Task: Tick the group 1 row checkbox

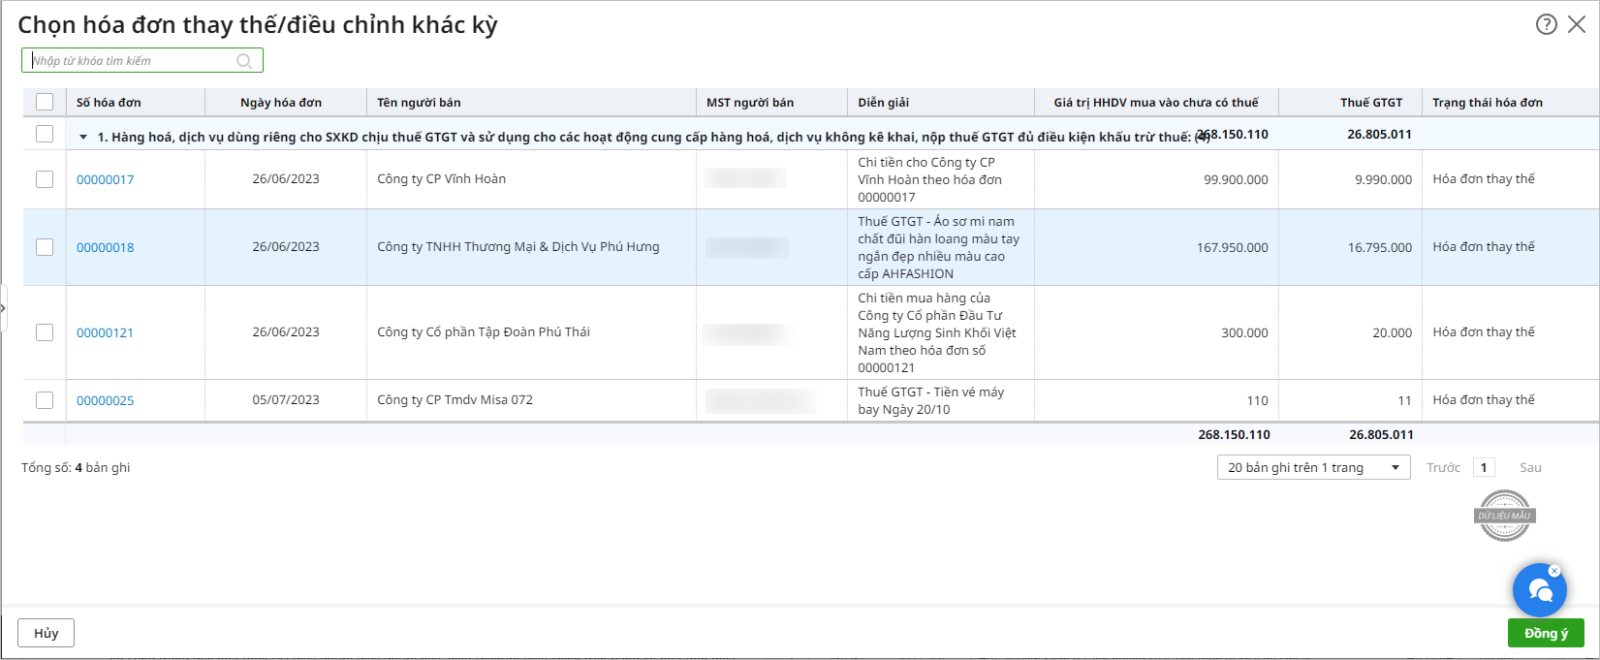Action: pos(44,134)
